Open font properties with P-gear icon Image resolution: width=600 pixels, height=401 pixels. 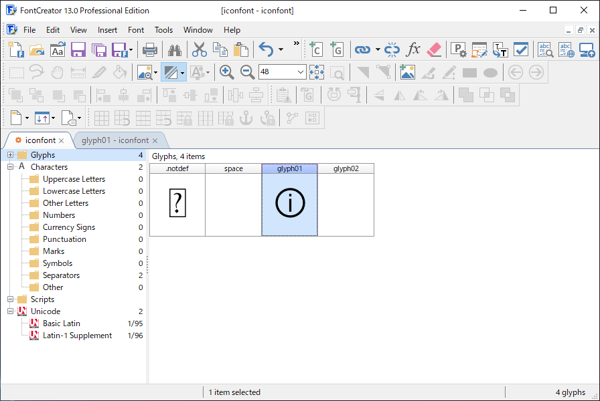tap(458, 50)
